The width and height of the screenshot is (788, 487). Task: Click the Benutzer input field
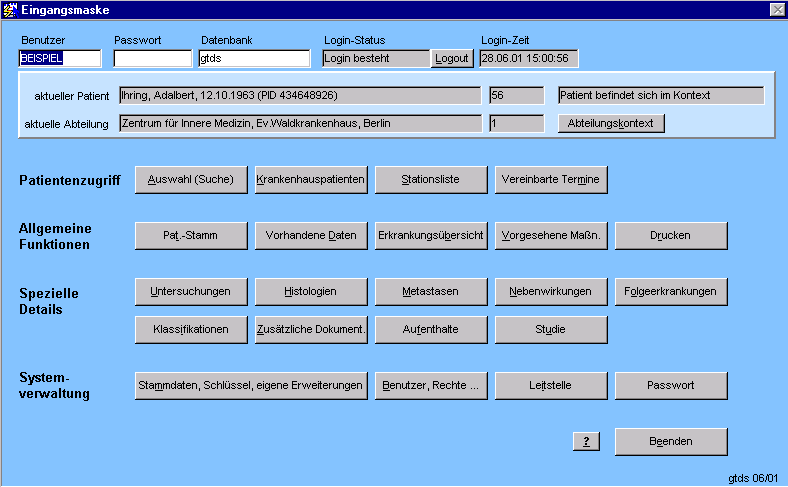60,59
